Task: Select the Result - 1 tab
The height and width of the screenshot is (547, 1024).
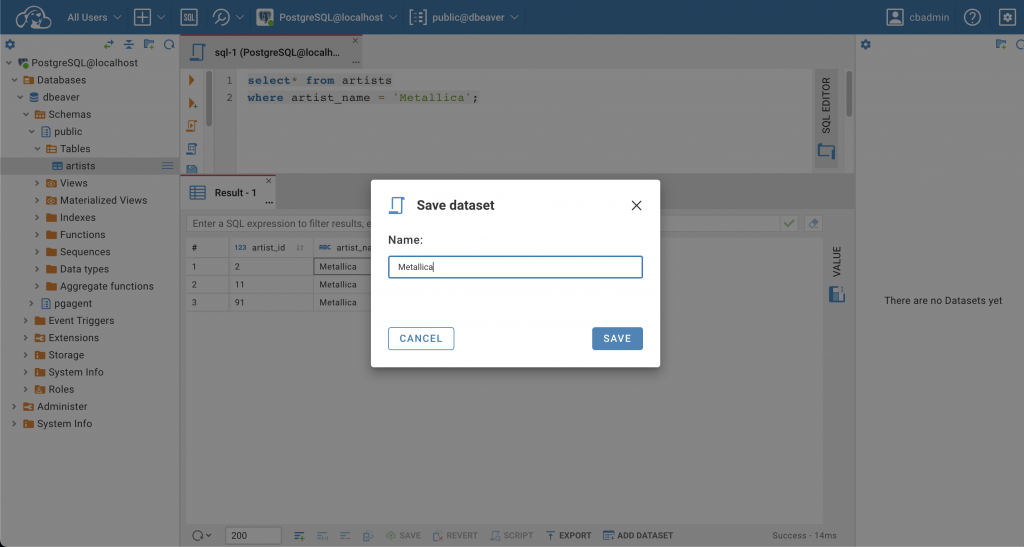Action: click(x=228, y=193)
